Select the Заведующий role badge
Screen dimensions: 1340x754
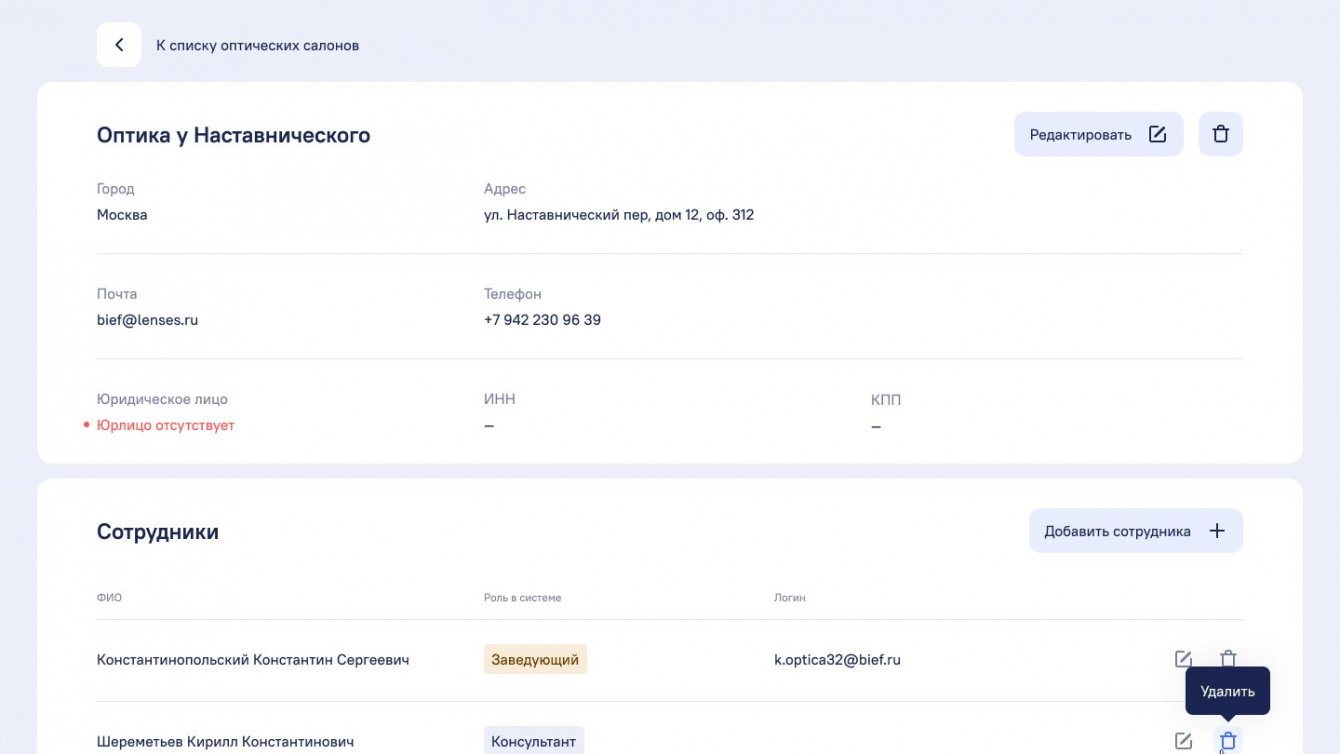point(535,659)
